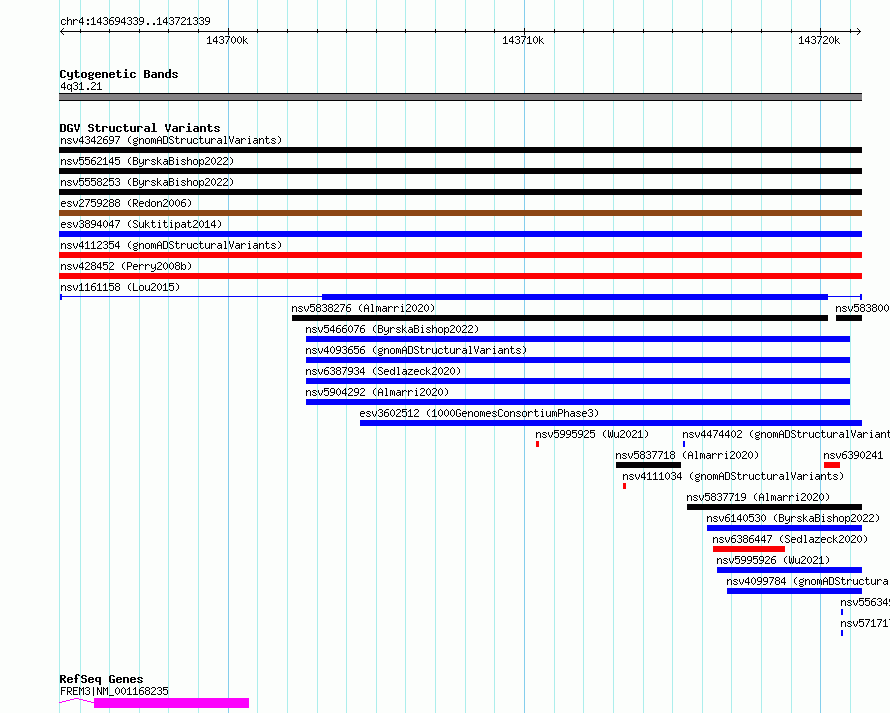Open nsv6390241 variant label
Viewport: 890px width, 713px height.
[853, 455]
